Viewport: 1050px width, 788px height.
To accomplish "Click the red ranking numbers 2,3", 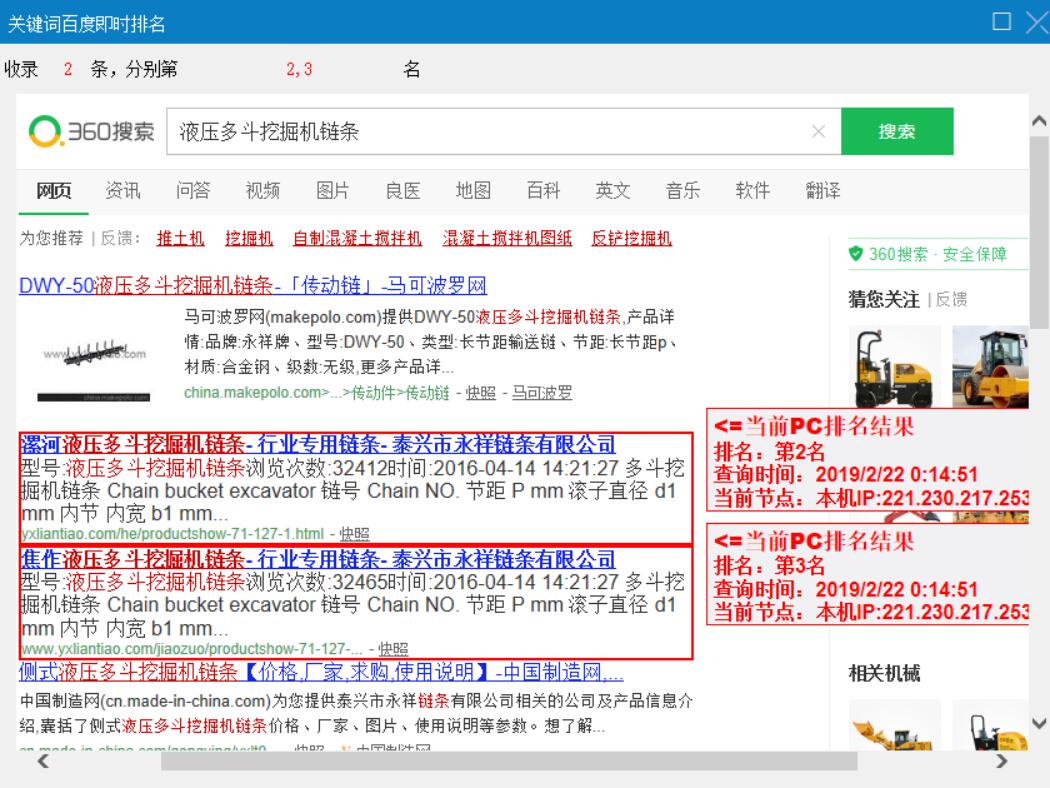I will [x=299, y=69].
